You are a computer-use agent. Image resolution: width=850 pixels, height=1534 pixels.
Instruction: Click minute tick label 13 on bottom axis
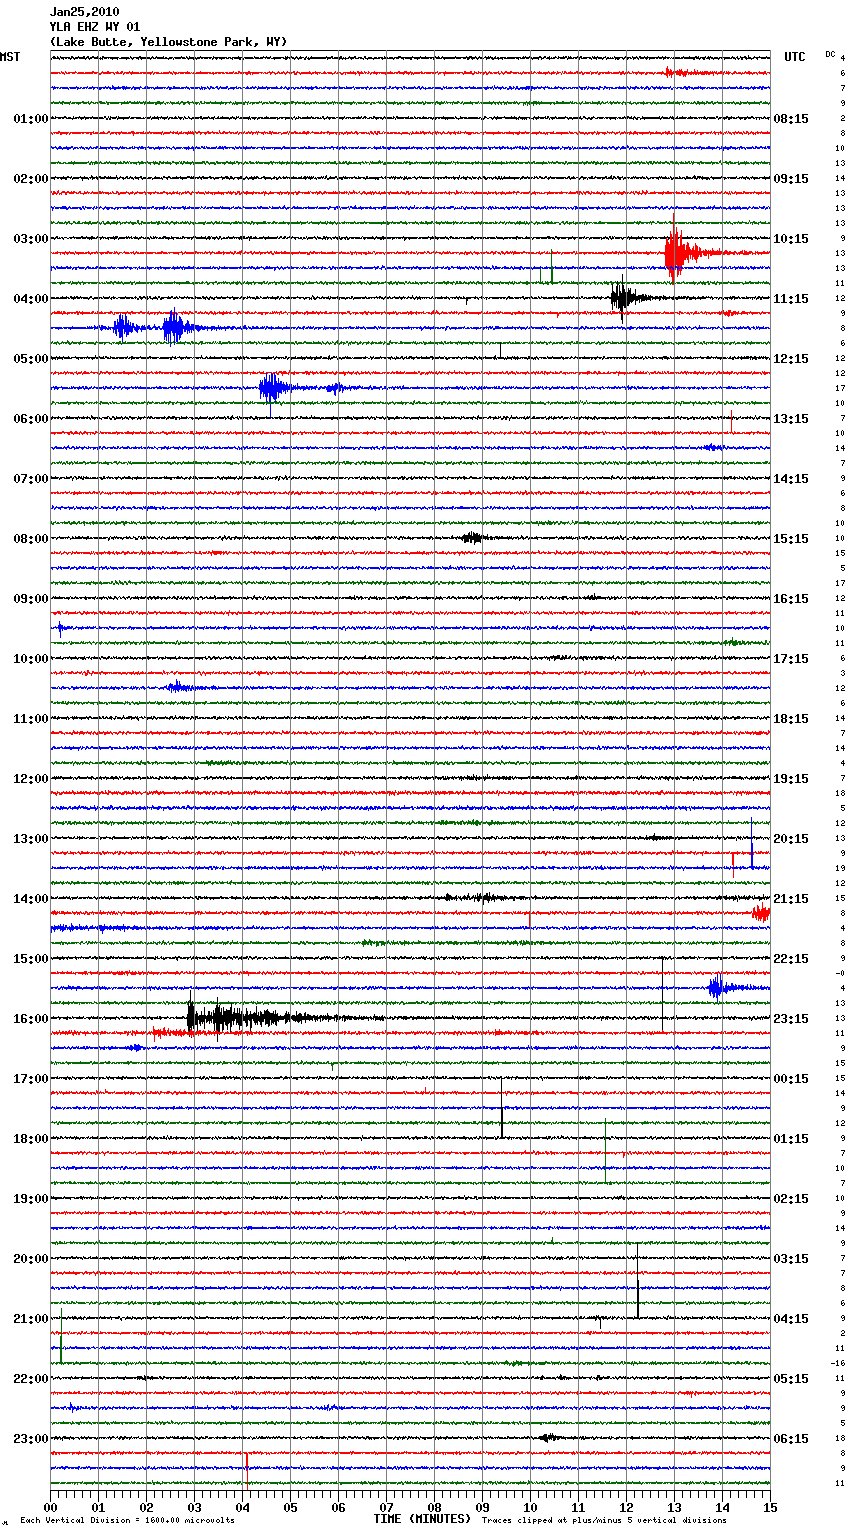click(674, 1507)
